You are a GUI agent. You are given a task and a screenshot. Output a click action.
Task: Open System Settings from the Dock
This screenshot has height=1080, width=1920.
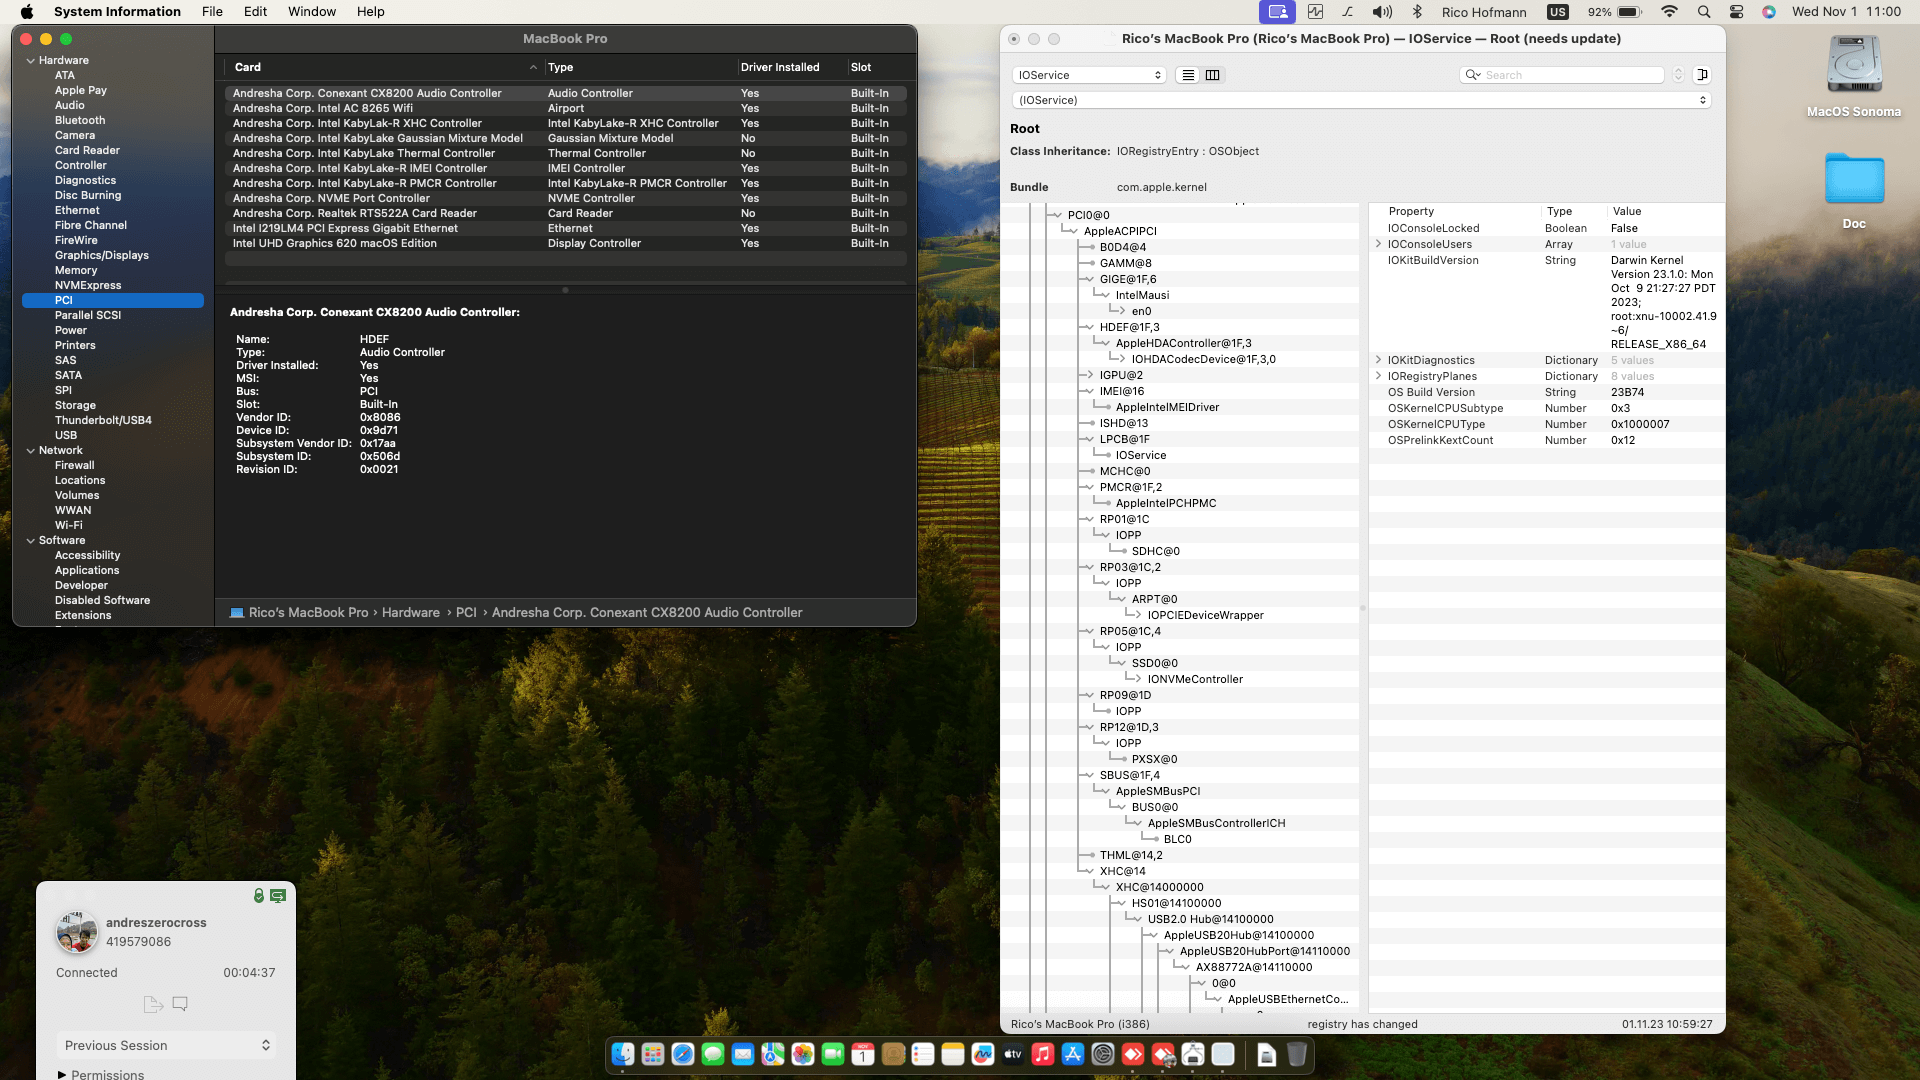tap(1103, 1054)
